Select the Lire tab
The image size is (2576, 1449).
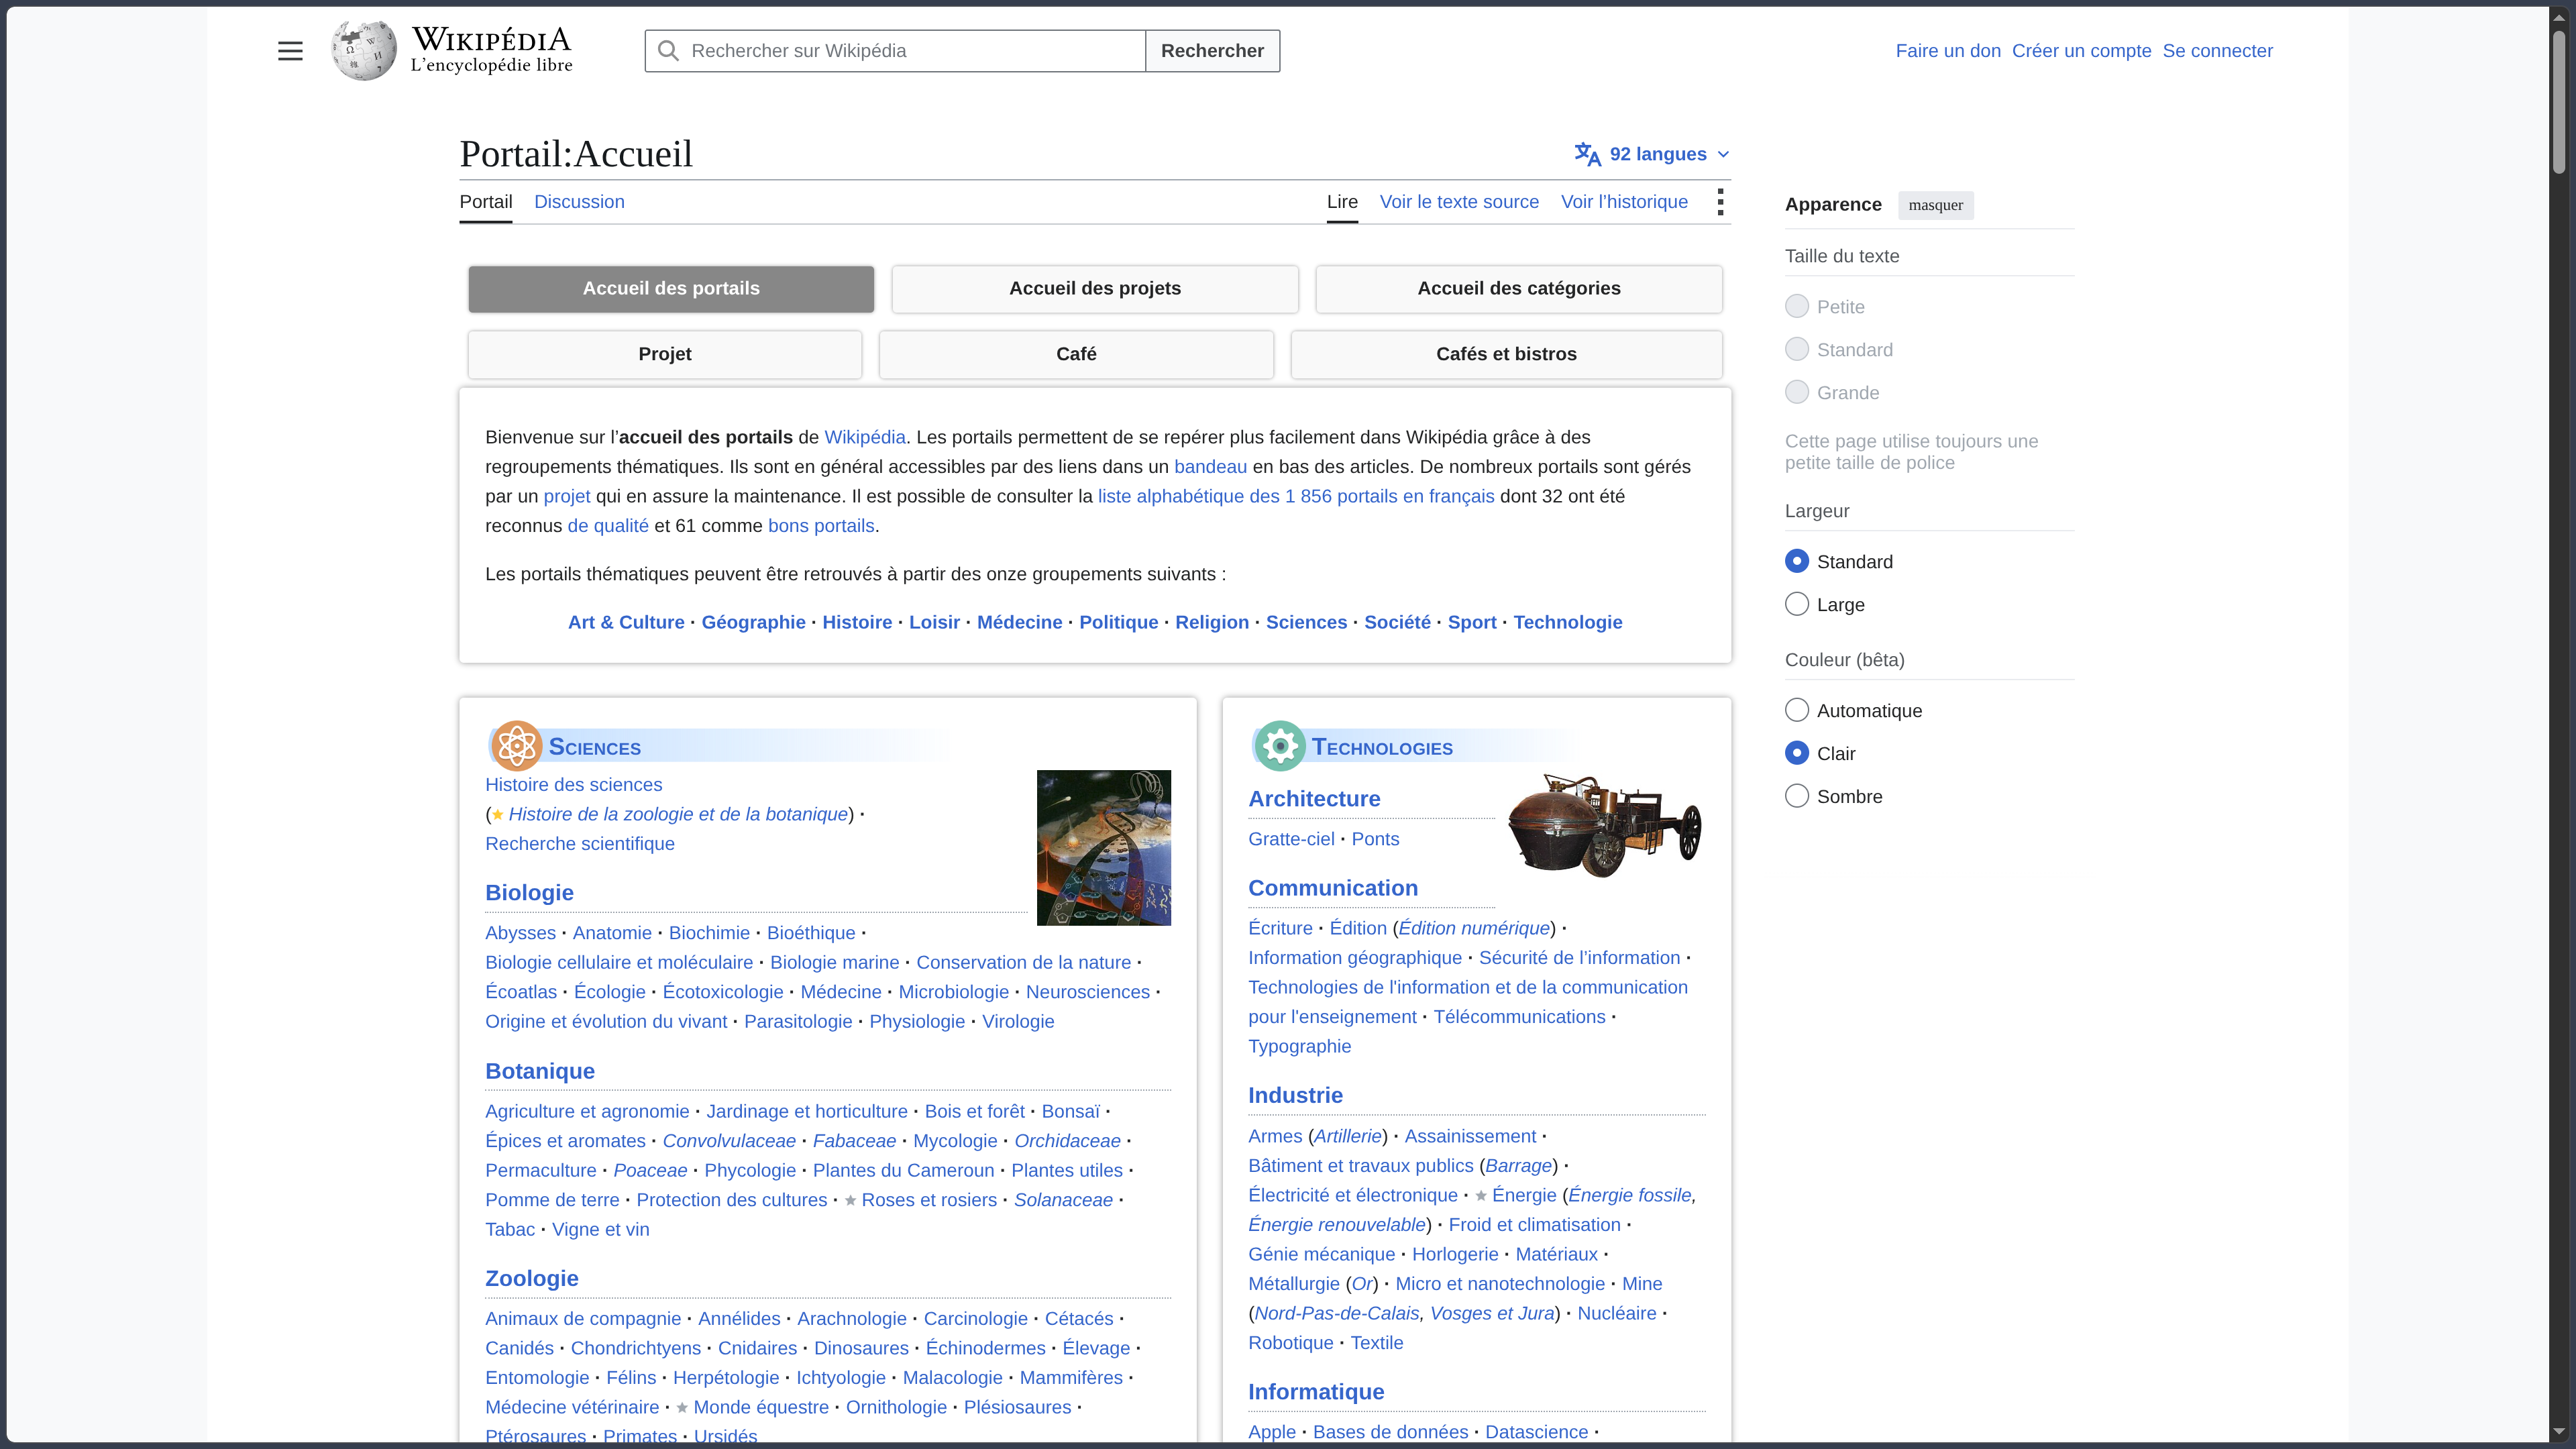coord(1342,202)
